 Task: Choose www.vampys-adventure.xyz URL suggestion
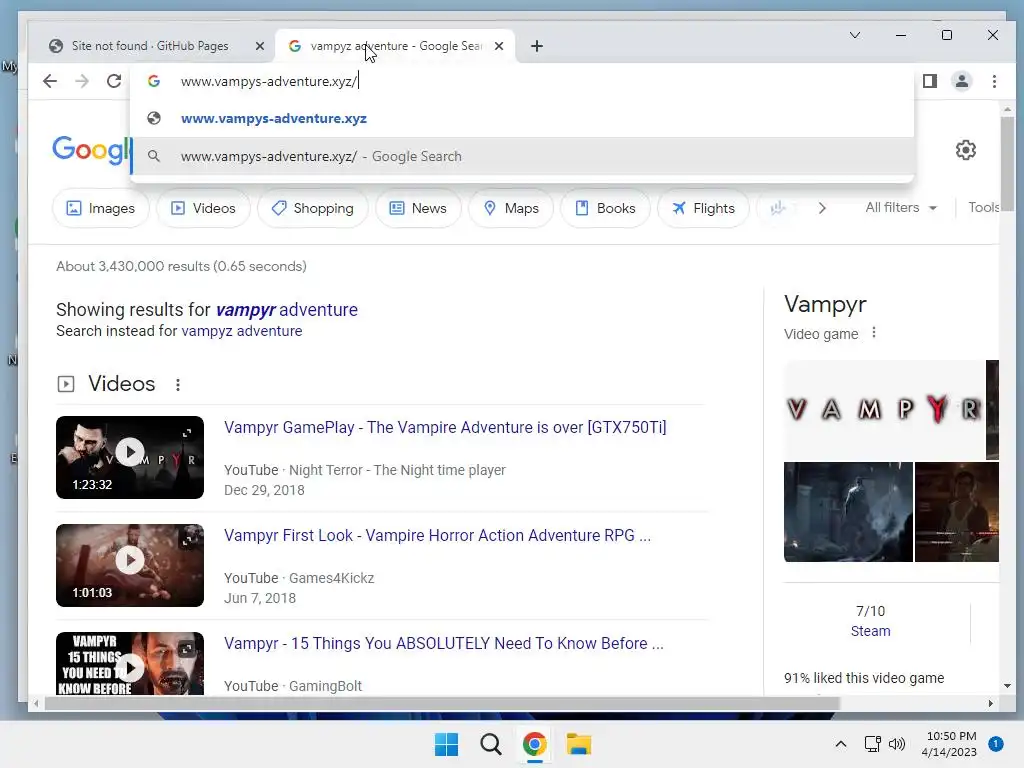tap(522, 118)
